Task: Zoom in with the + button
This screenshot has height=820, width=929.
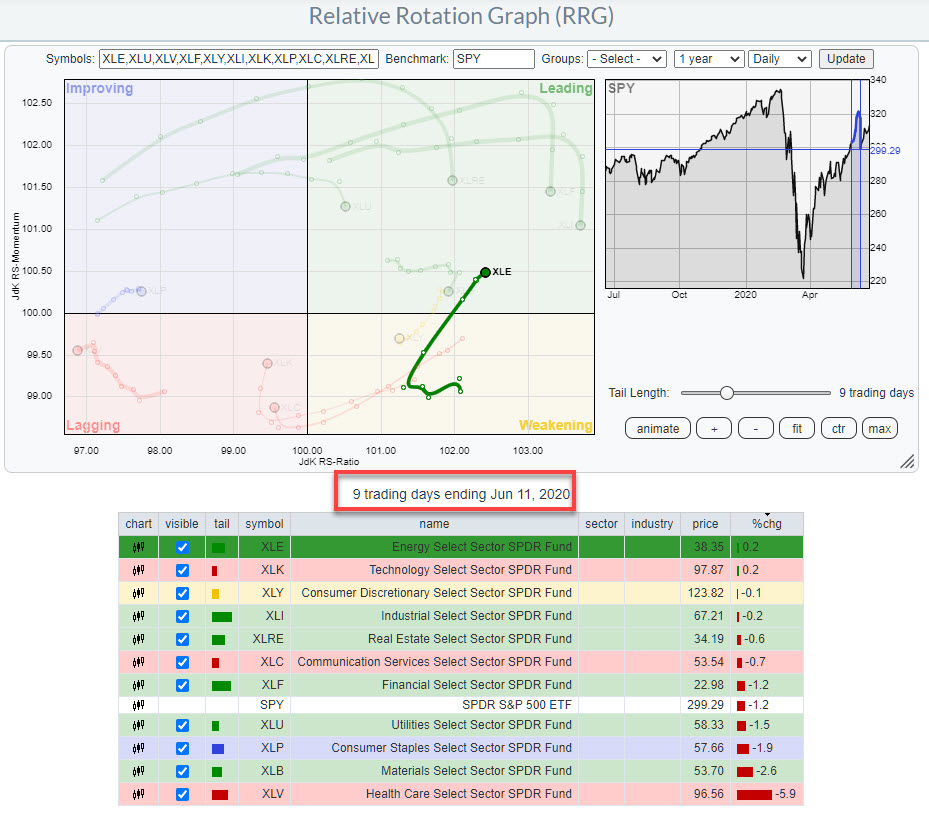Action: (714, 428)
